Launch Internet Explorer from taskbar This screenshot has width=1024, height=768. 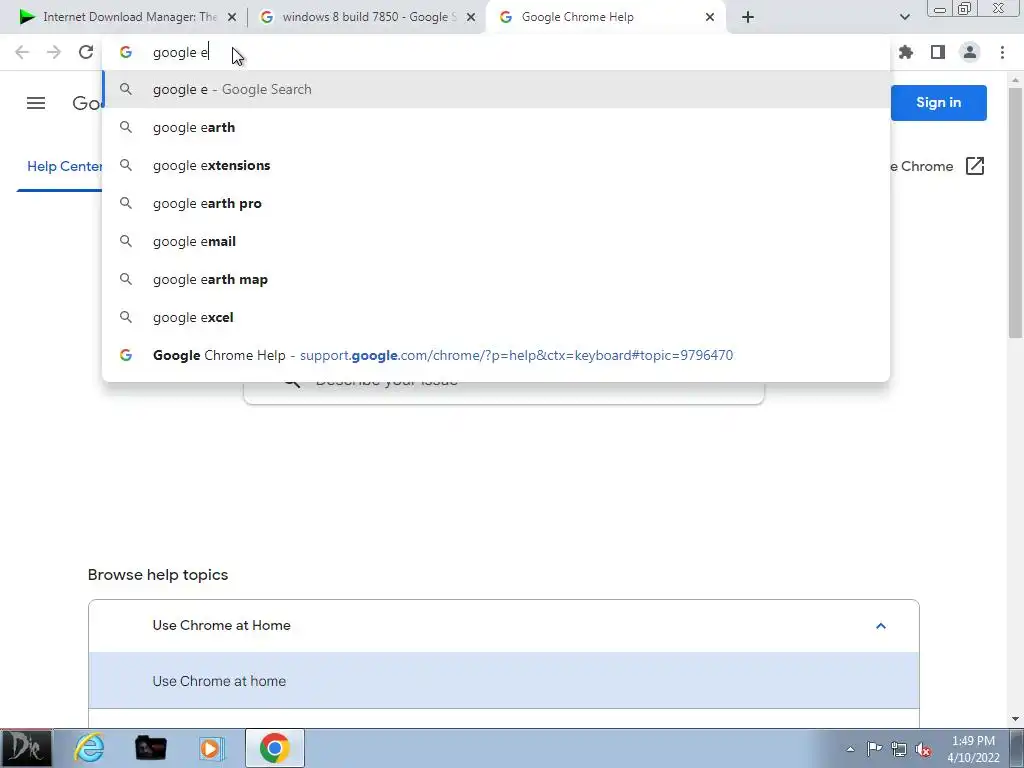89,748
